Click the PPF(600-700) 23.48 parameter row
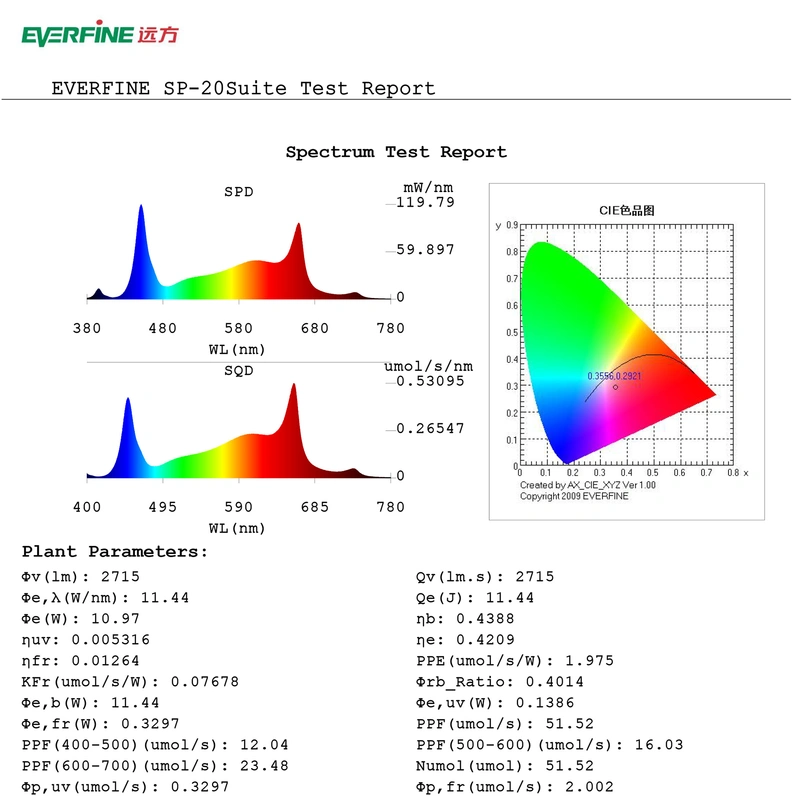This screenshot has height=800, width=800. tap(154, 766)
